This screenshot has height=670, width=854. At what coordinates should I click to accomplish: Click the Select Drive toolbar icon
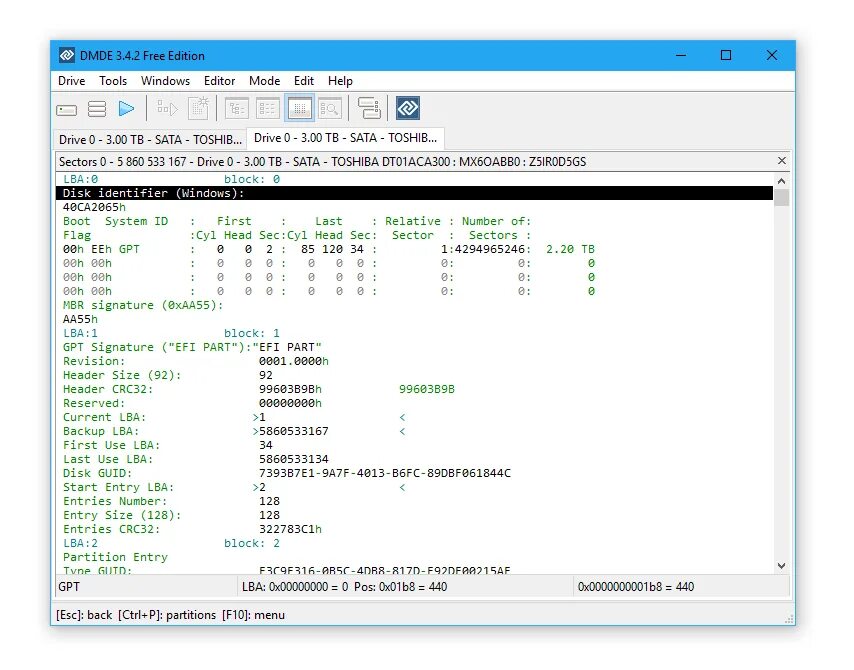pyautogui.click(x=66, y=109)
